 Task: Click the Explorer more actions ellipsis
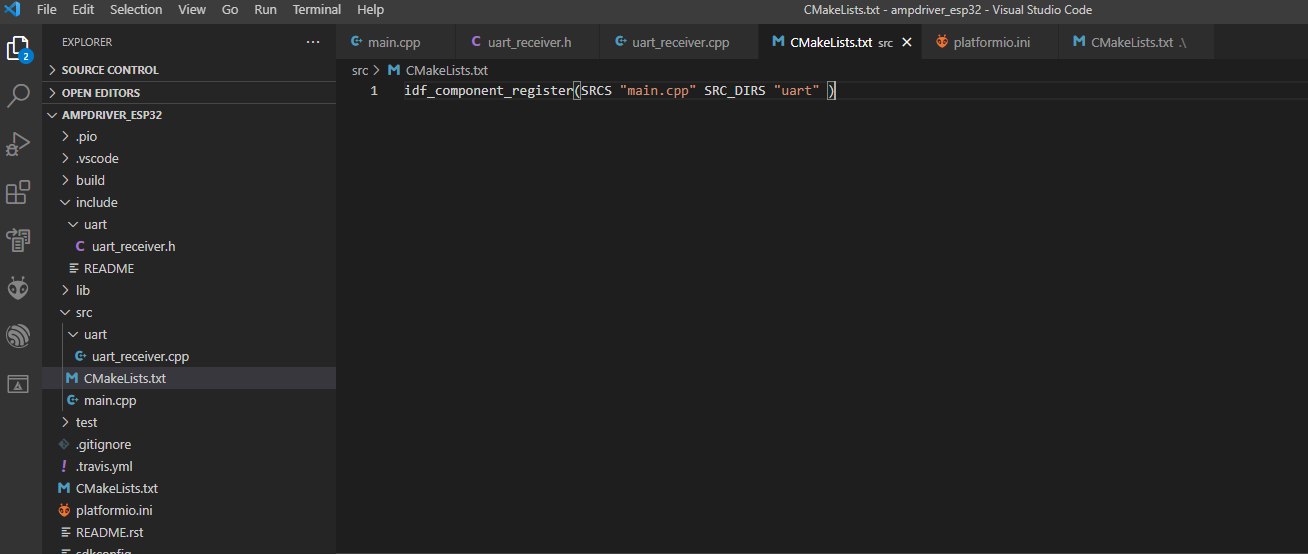click(313, 43)
